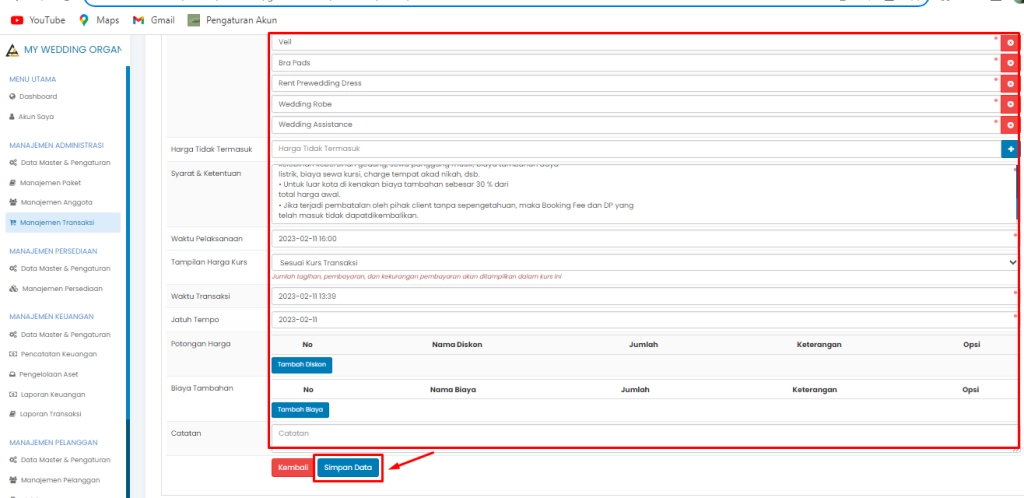The width and height of the screenshot is (1024, 498).
Task: Click Waktu Pelaksanaan date field
Action: [x=644, y=239]
